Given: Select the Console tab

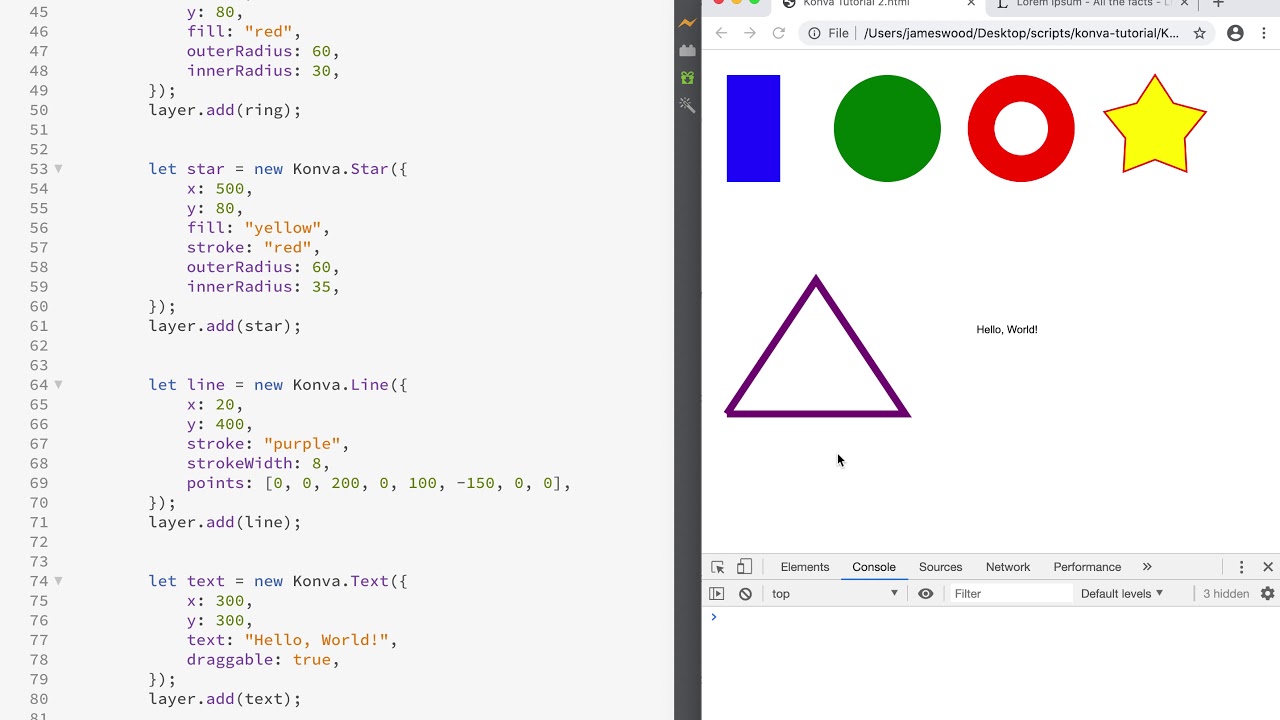Looking at the screenshot, I should [x=874, y=567].
